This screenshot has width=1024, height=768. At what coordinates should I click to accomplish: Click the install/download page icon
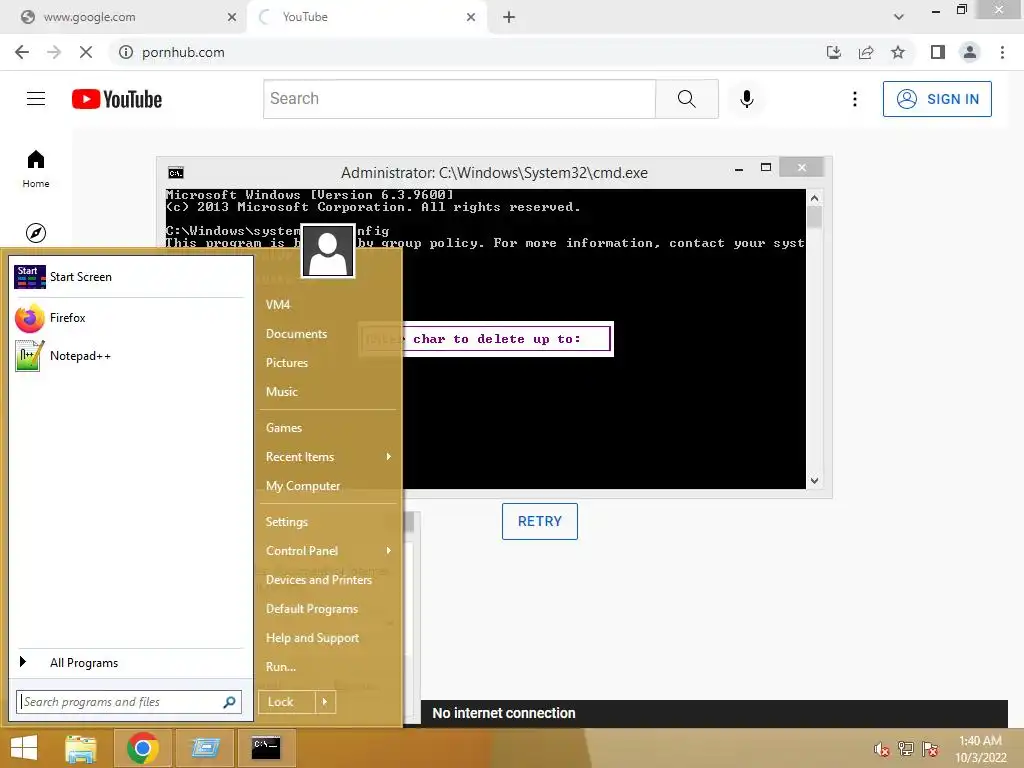[833, 52]
